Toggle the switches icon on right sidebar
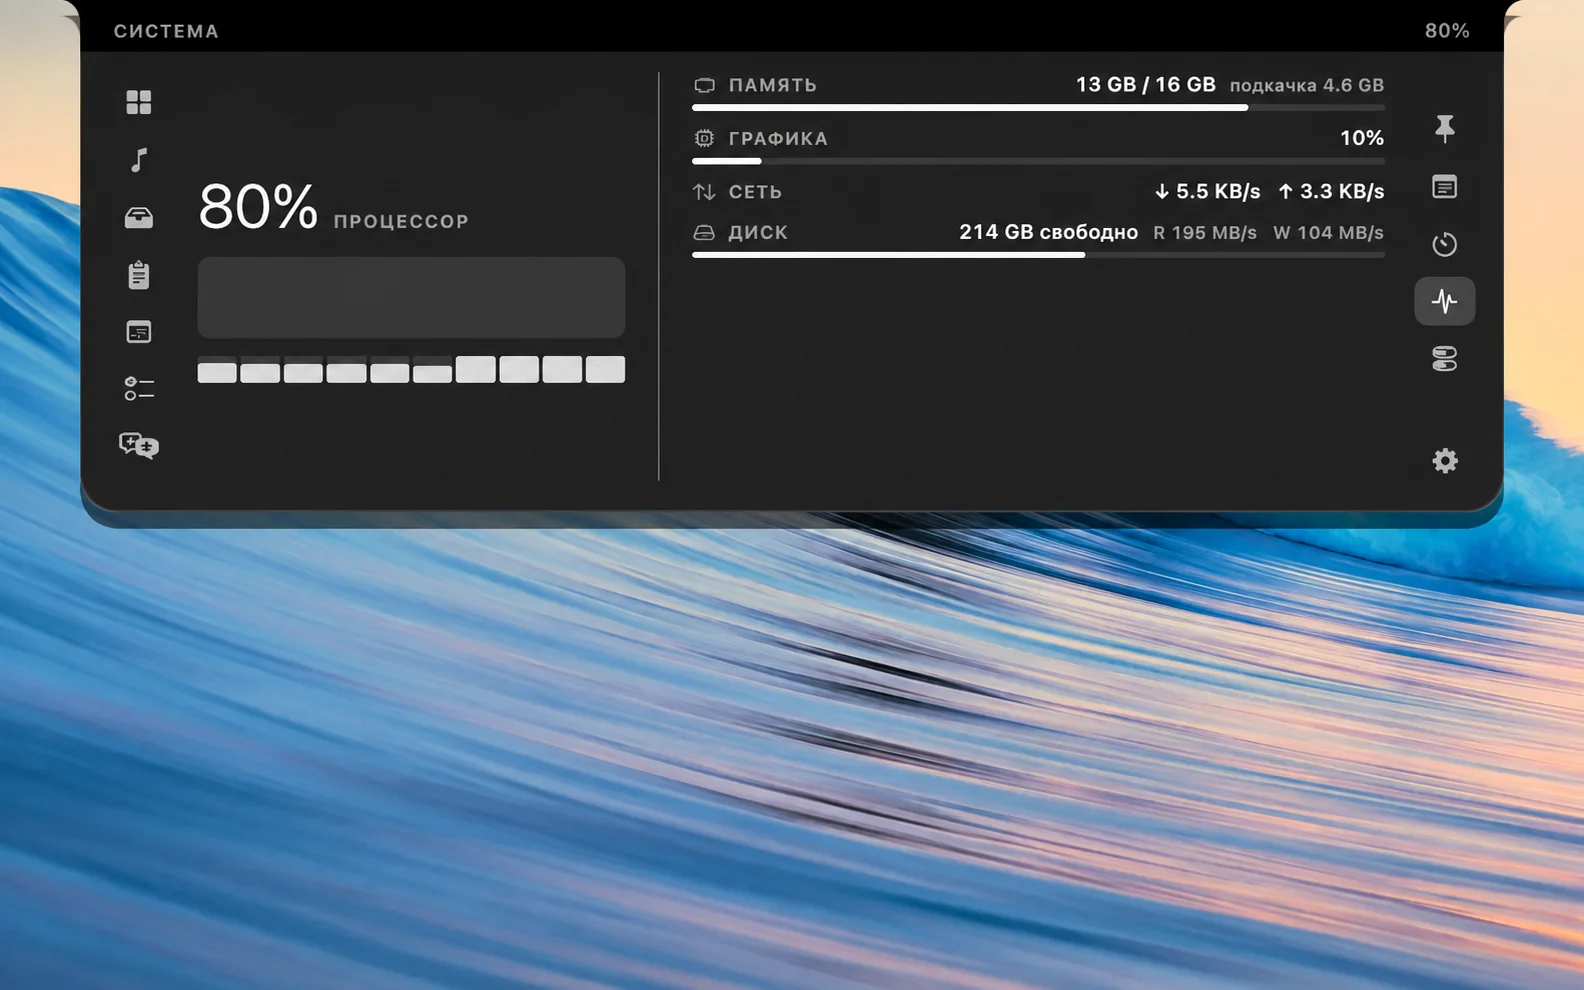 tap(1444, 359)
